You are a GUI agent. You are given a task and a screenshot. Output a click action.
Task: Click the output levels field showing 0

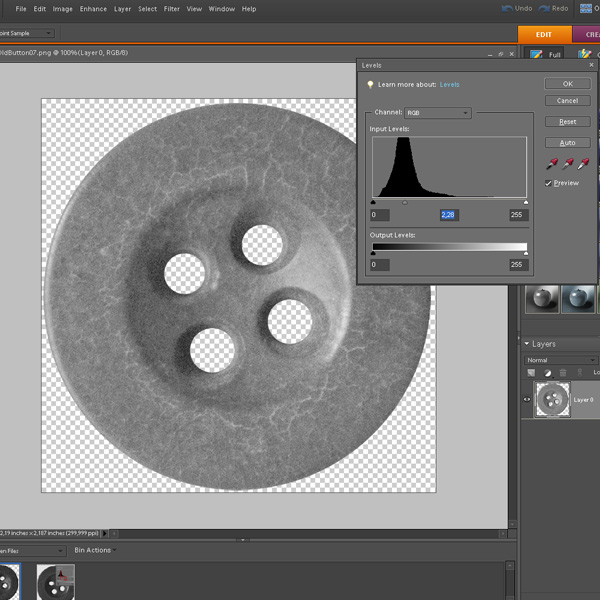tap(380, 264)
